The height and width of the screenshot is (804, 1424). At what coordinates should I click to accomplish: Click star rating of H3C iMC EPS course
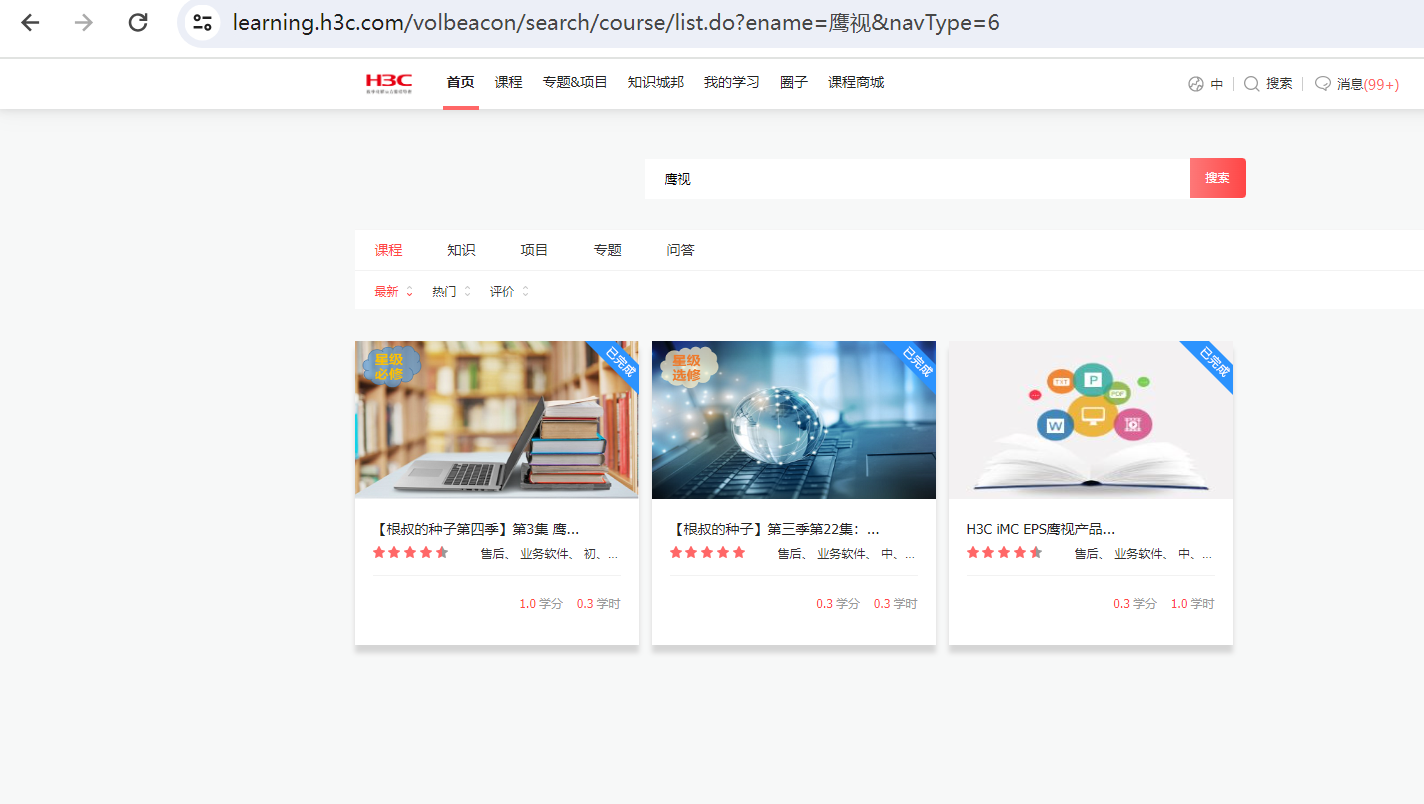[x=1005, y=553]
